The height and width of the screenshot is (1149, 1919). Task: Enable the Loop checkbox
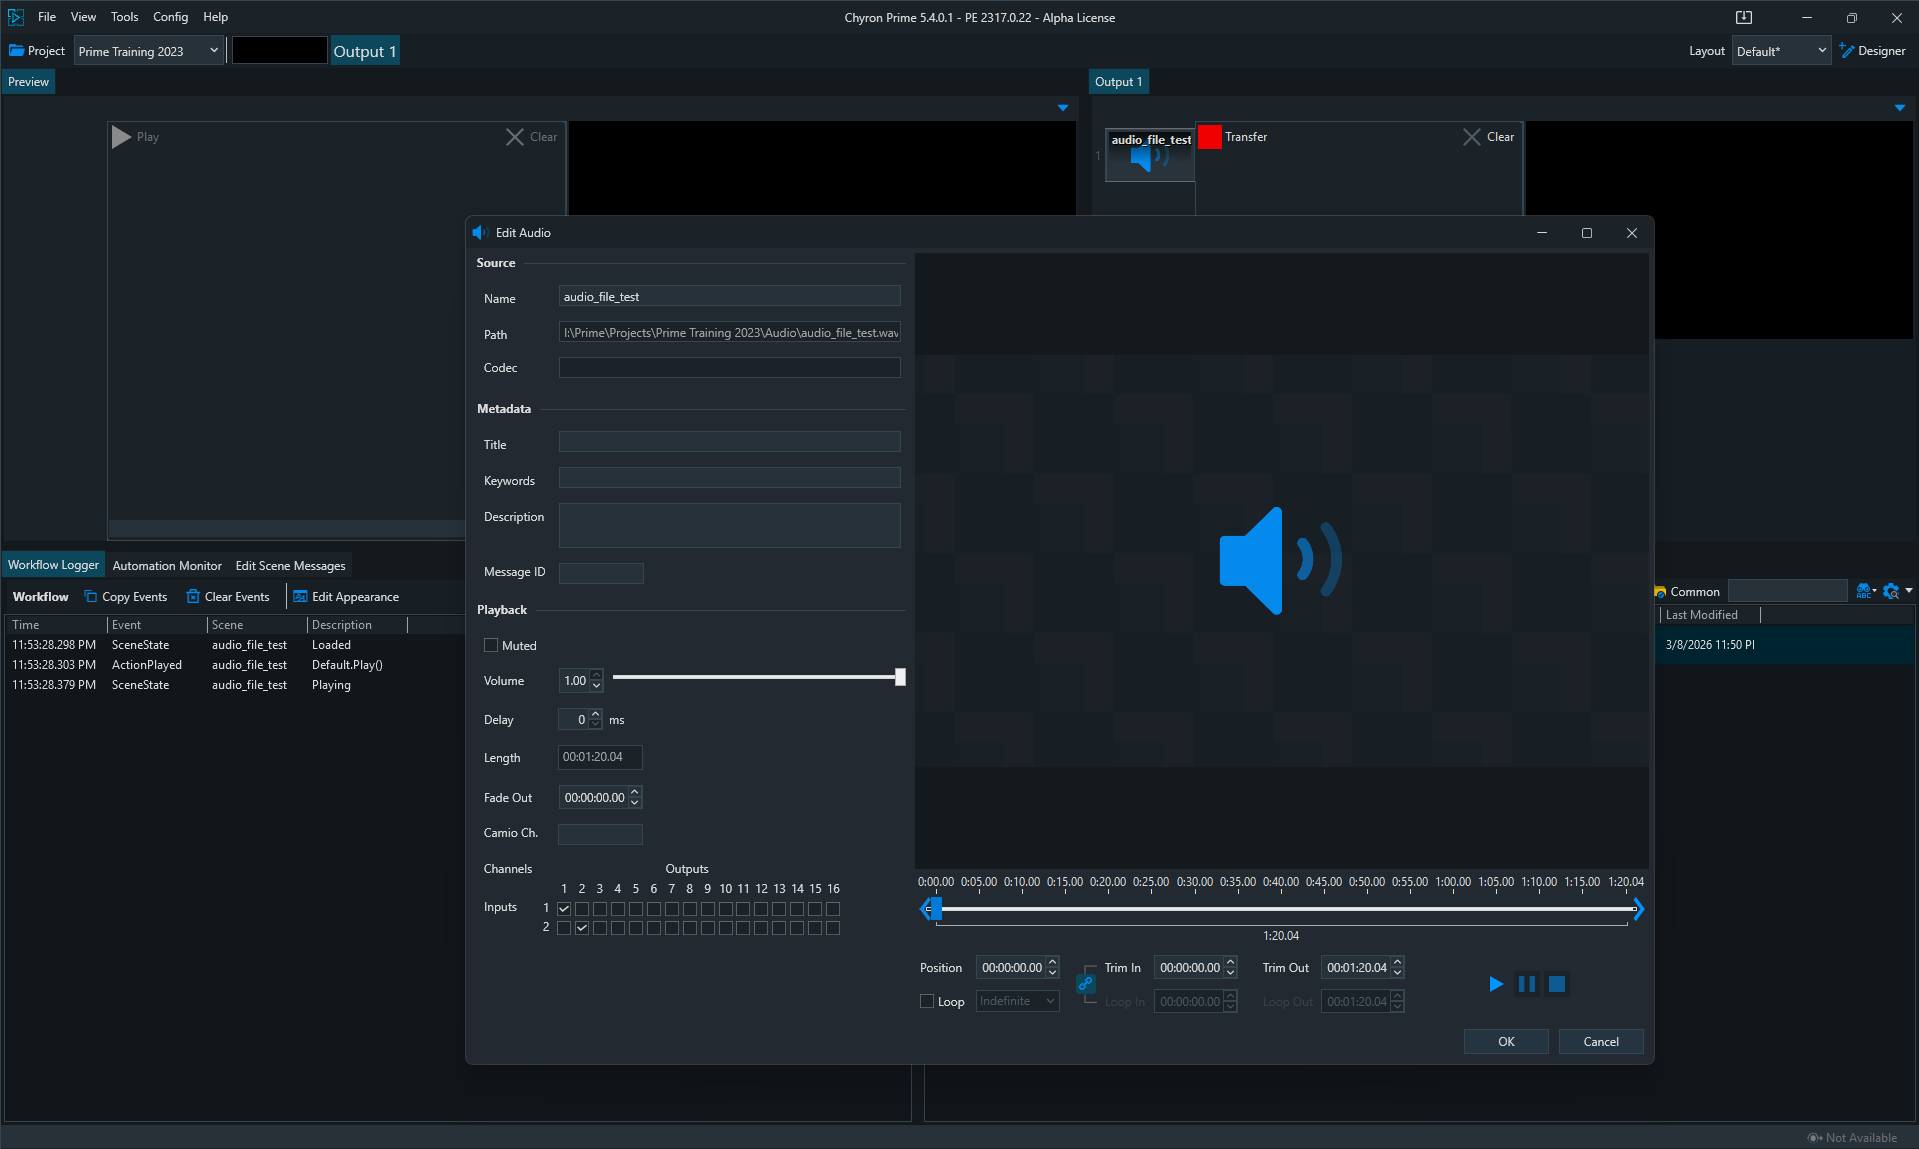[x=927, y=1001]
